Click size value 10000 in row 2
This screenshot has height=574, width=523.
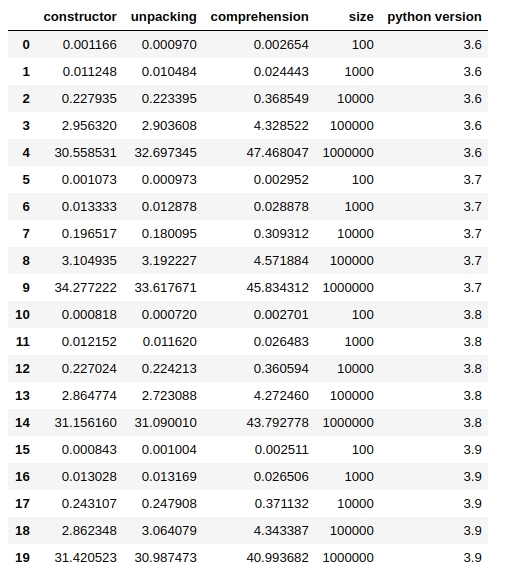(x=355, y=99)
